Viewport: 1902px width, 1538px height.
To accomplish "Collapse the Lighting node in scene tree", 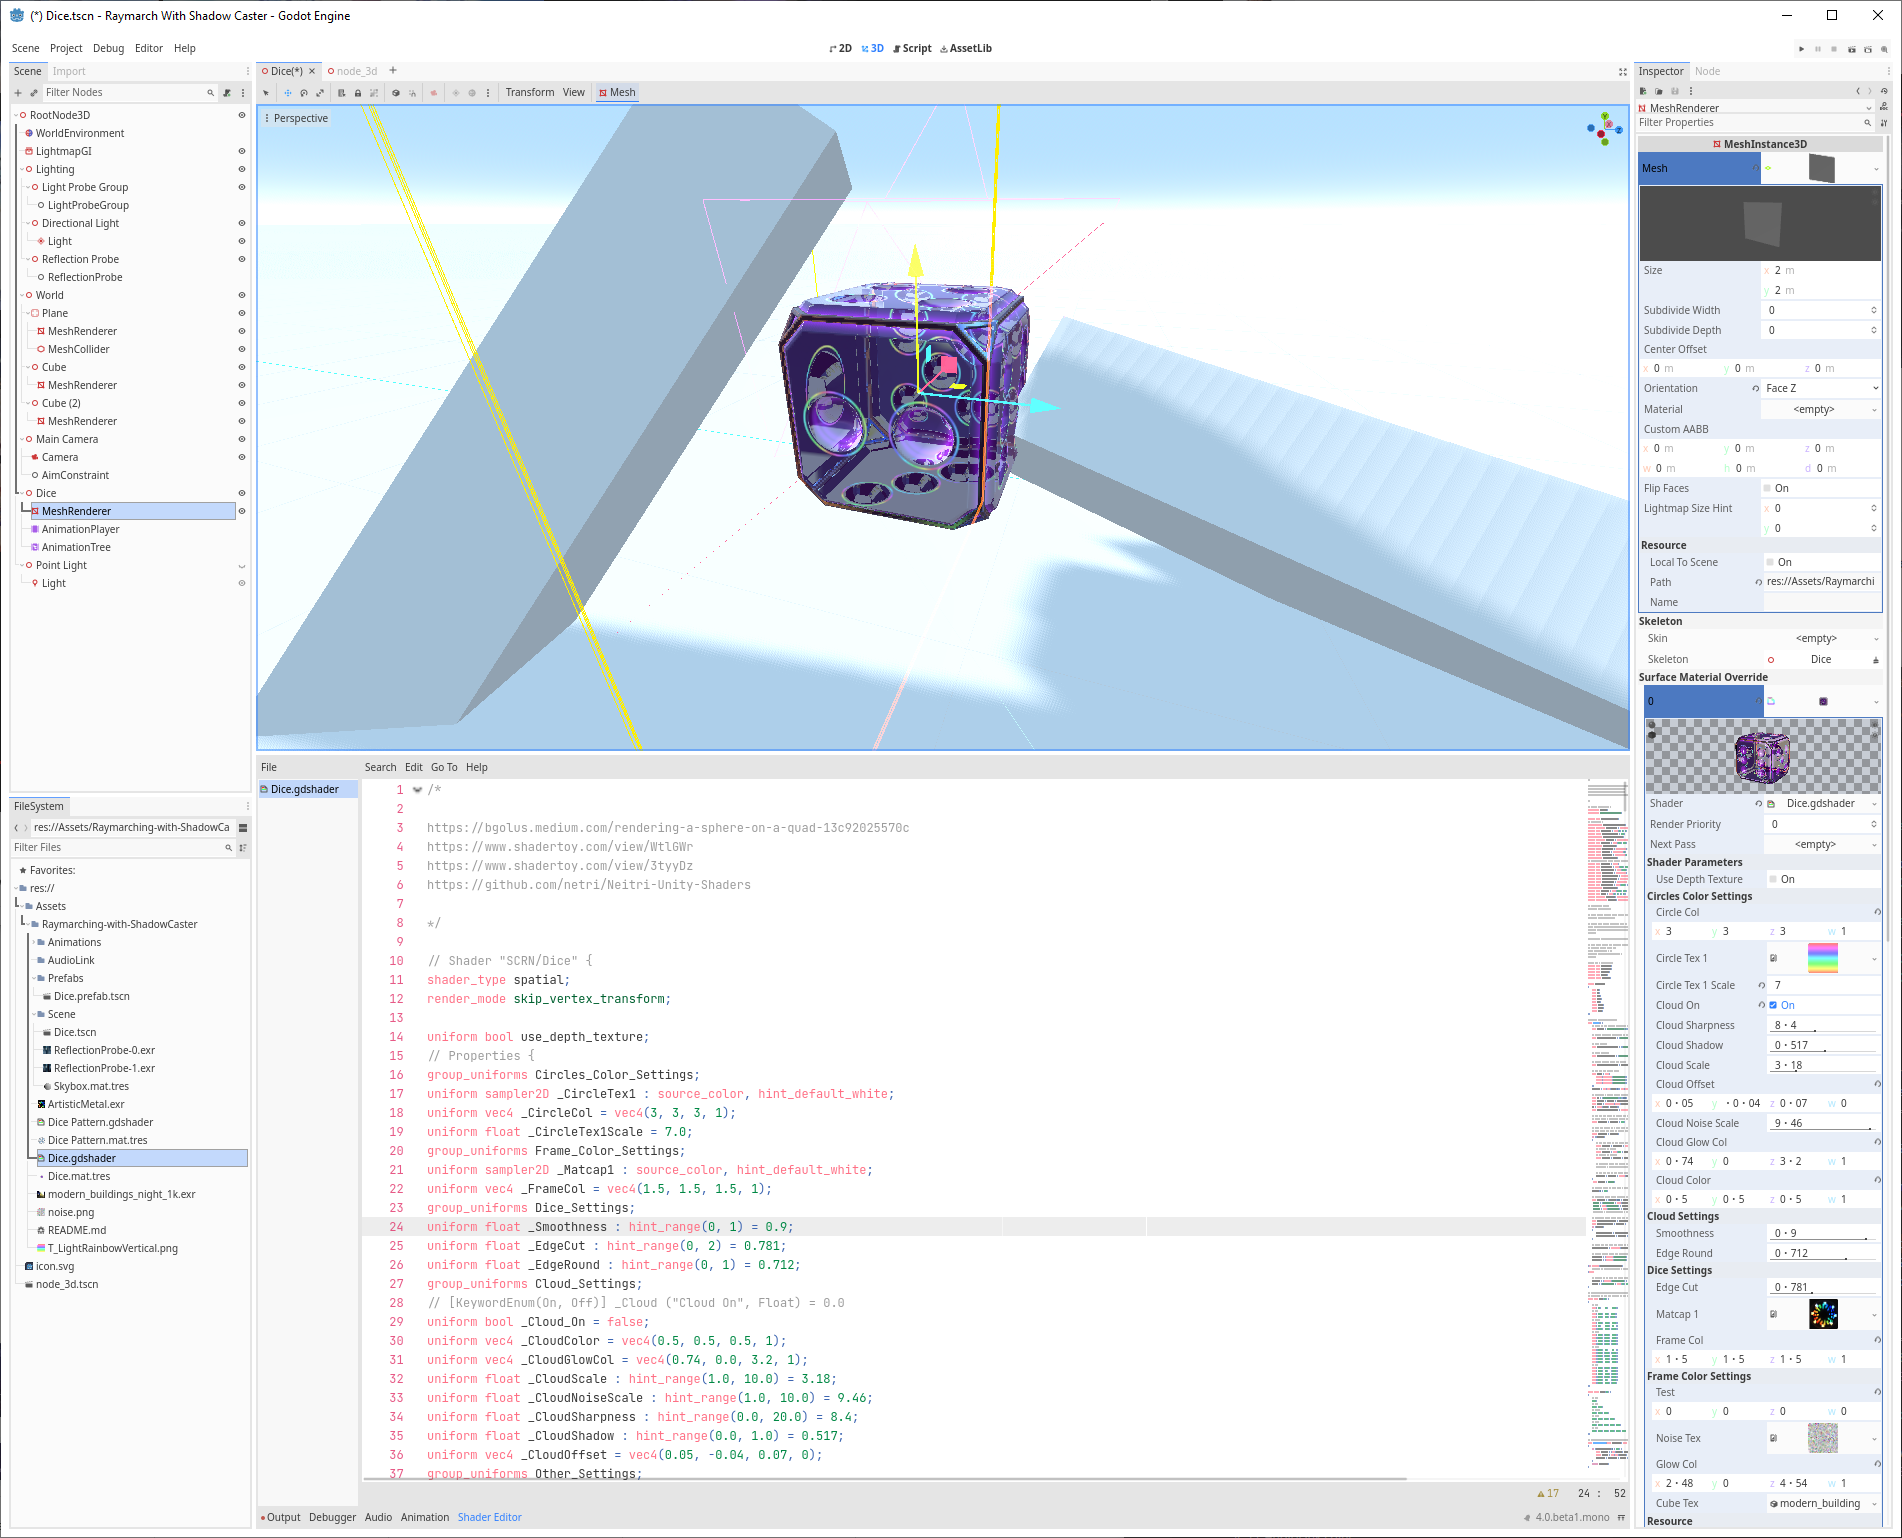I will (x=22, y=170).
